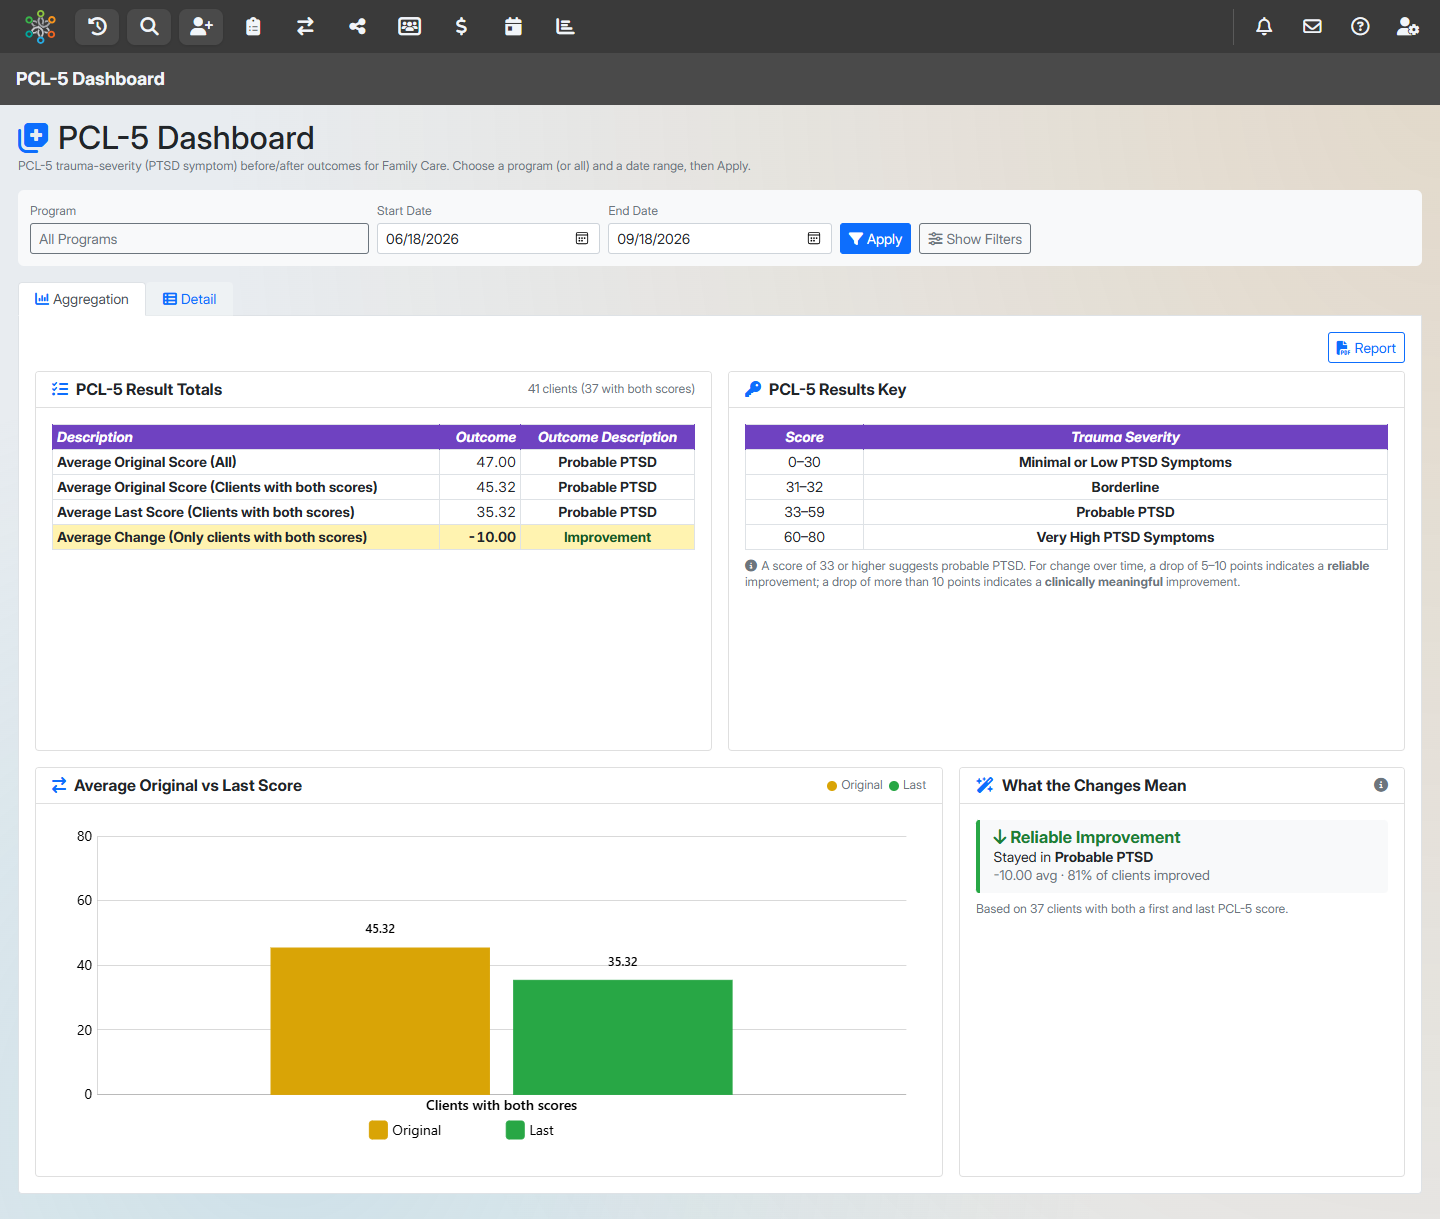Click the Description column header
1440x1219 pixels.
tap(246, 437)
